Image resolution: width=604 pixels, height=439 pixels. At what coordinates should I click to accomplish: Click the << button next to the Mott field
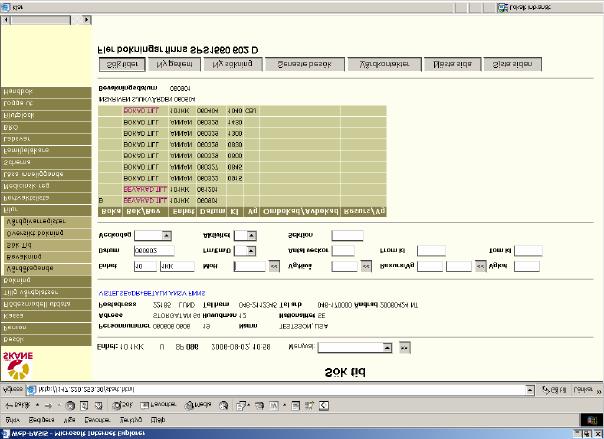click(274, 266)
